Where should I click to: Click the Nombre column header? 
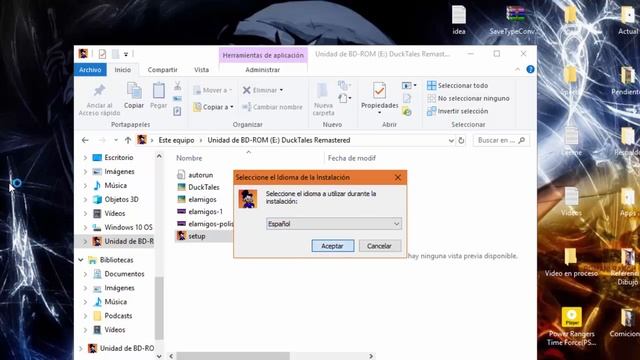pos(189,158)
